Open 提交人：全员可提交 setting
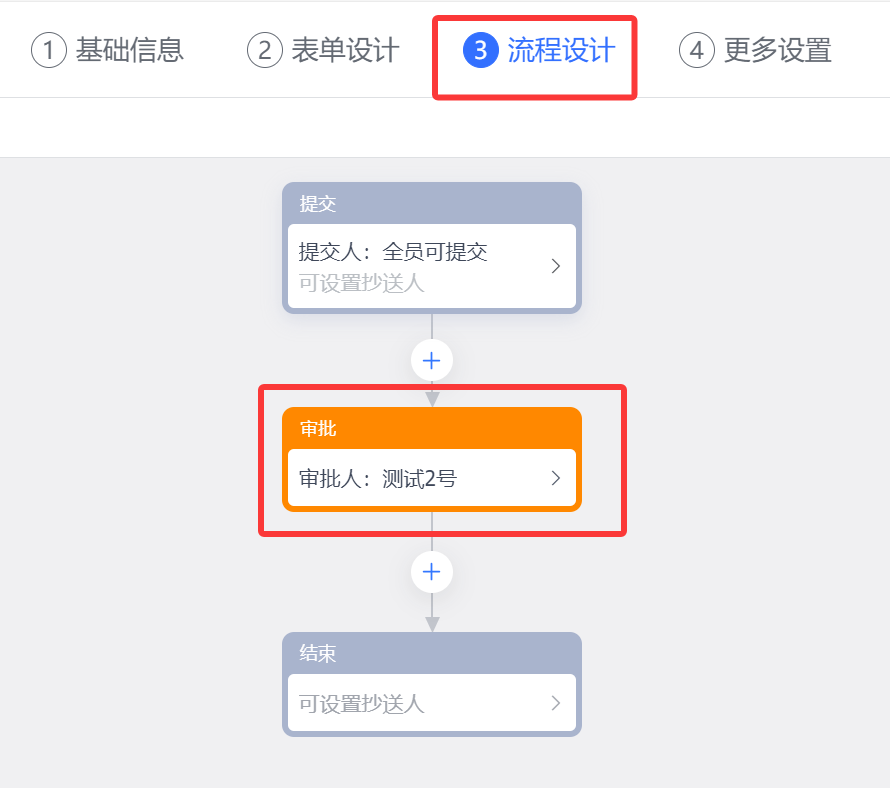Viewport: 890px width, 788px height. [x=393, y=252]
